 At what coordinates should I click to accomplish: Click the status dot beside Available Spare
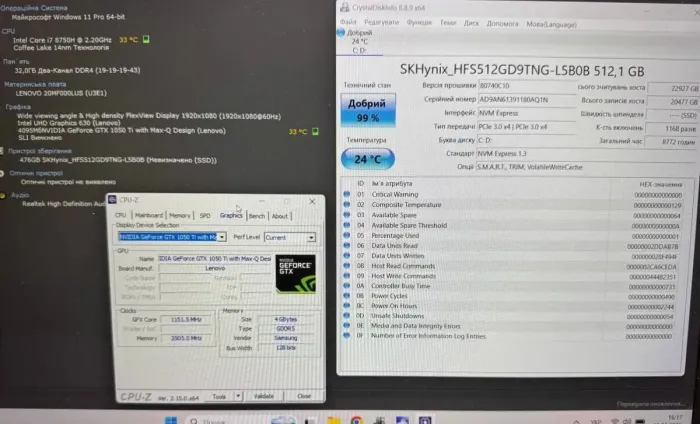[346, 215]
